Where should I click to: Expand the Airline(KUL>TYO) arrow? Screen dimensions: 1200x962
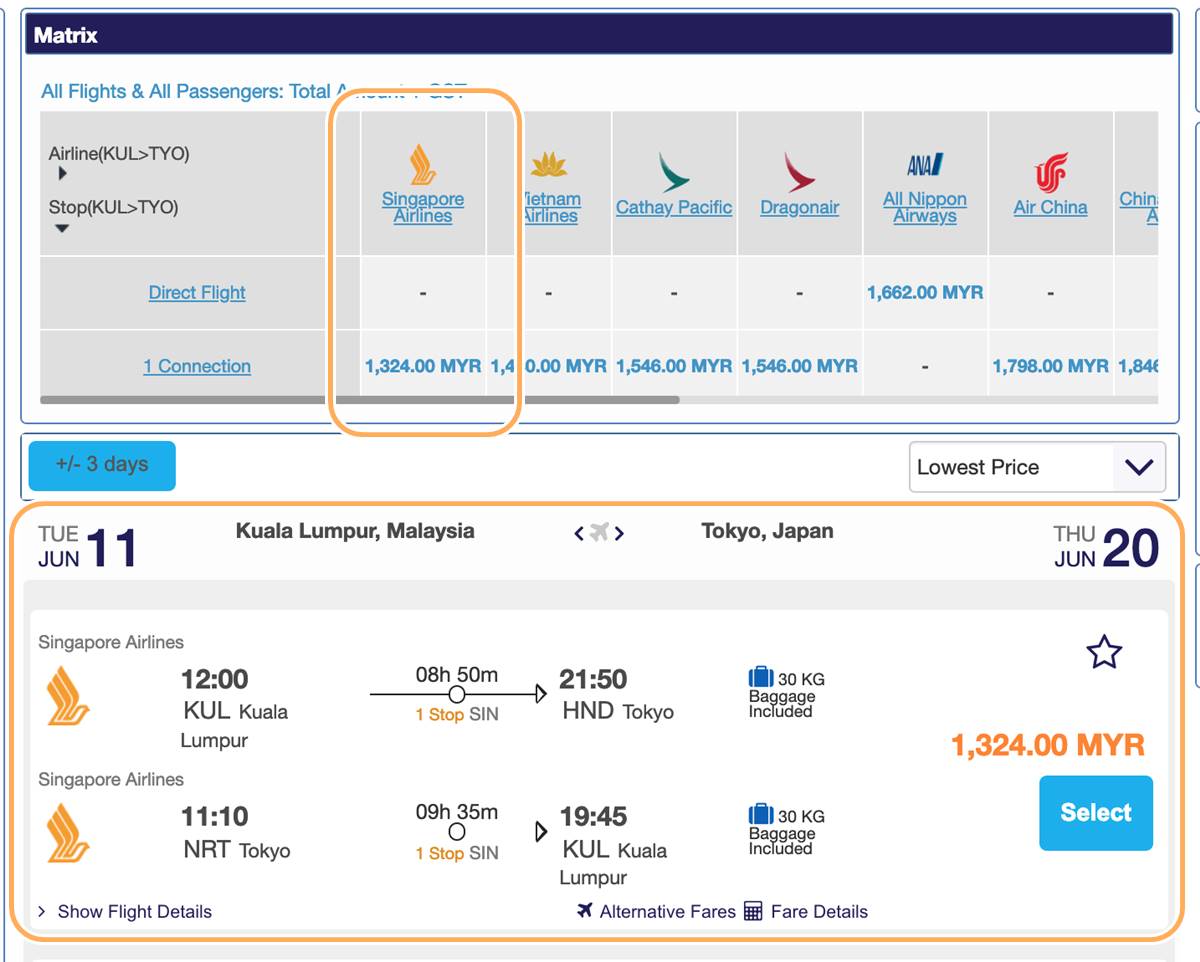click(x=62, y=174)
